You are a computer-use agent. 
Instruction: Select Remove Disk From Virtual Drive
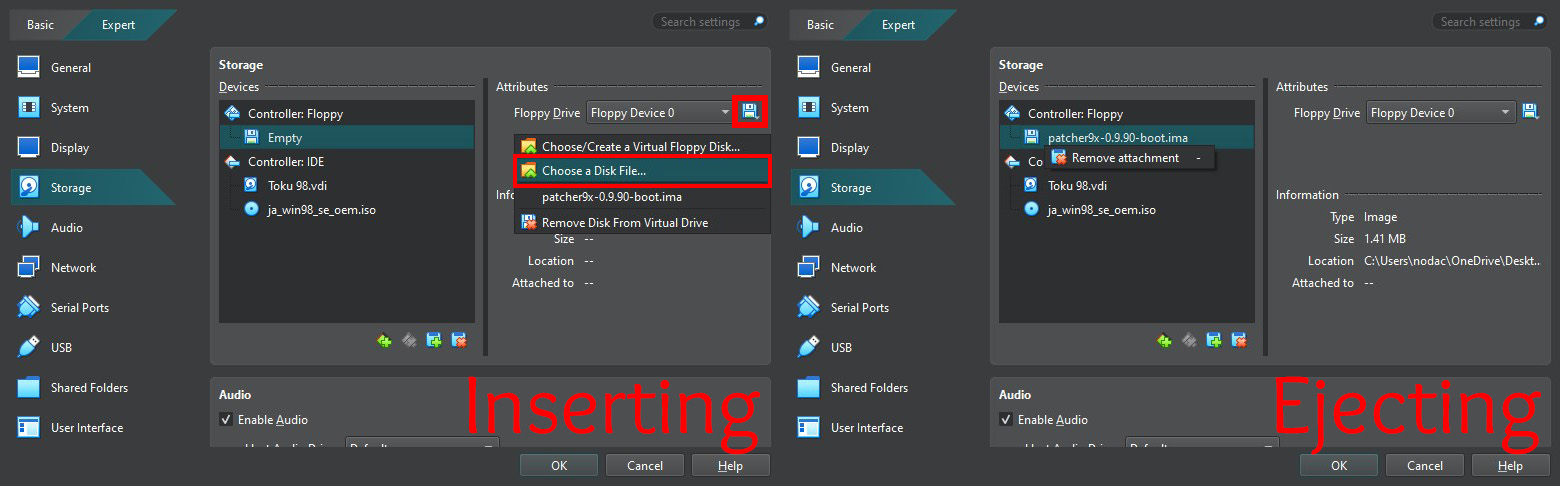point(642,222)
